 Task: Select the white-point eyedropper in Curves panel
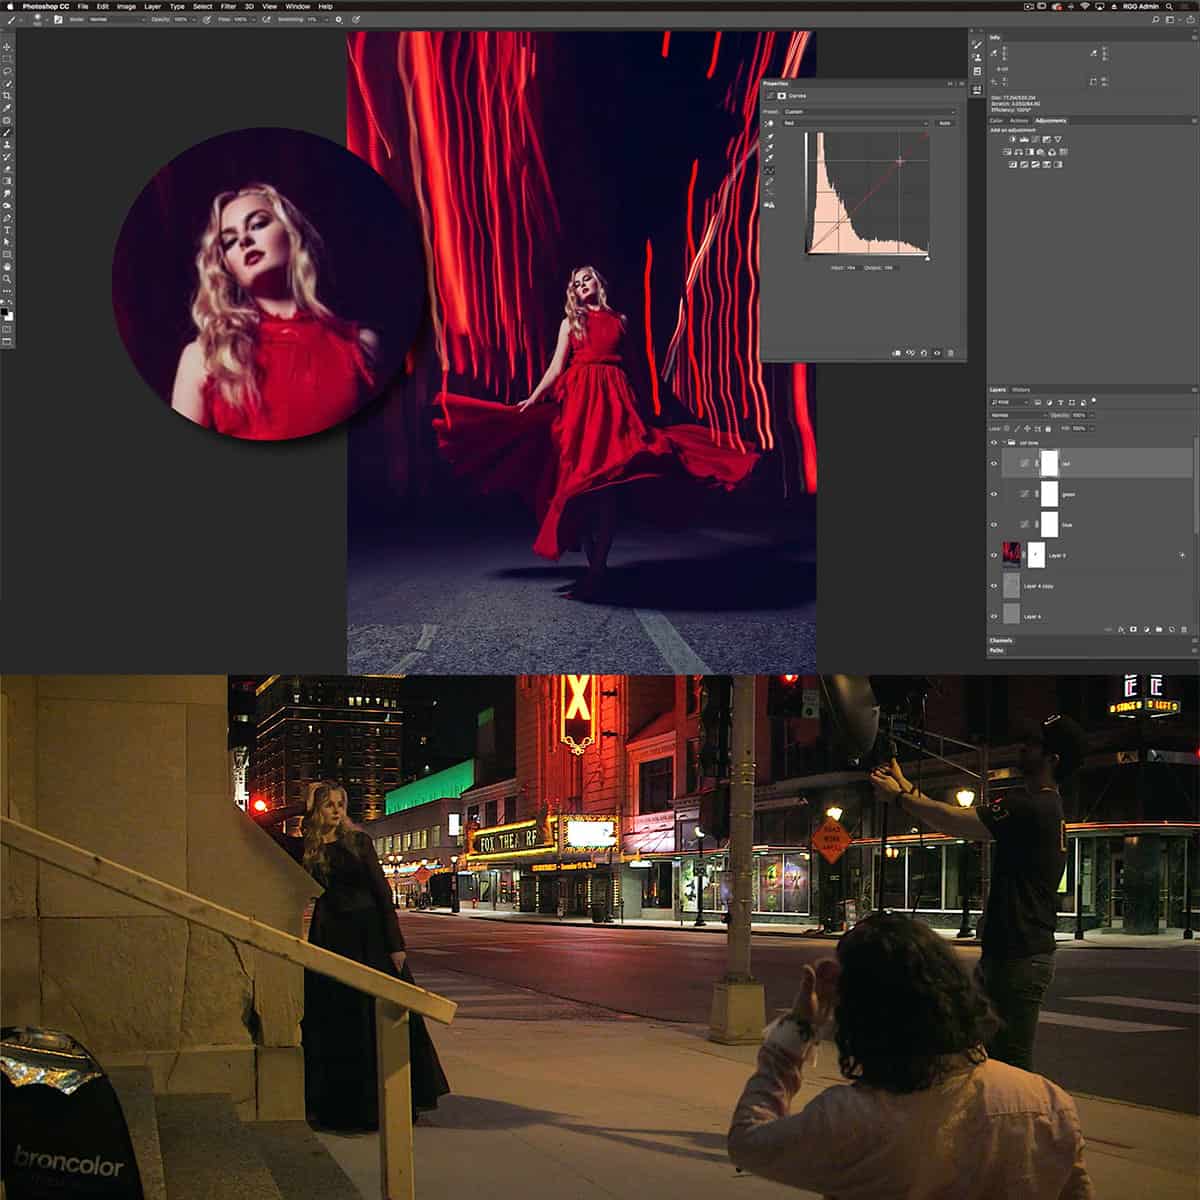point(770,156)
